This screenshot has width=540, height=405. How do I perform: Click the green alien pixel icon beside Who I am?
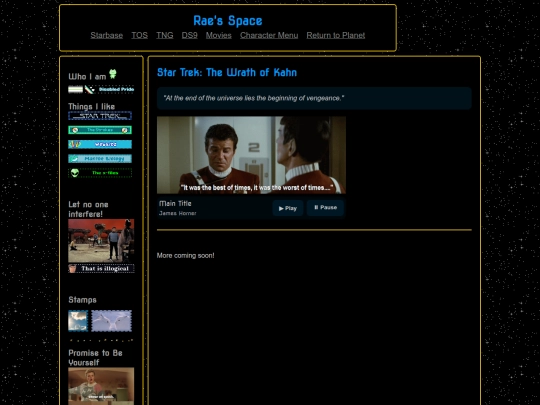[x=113, y=74]
